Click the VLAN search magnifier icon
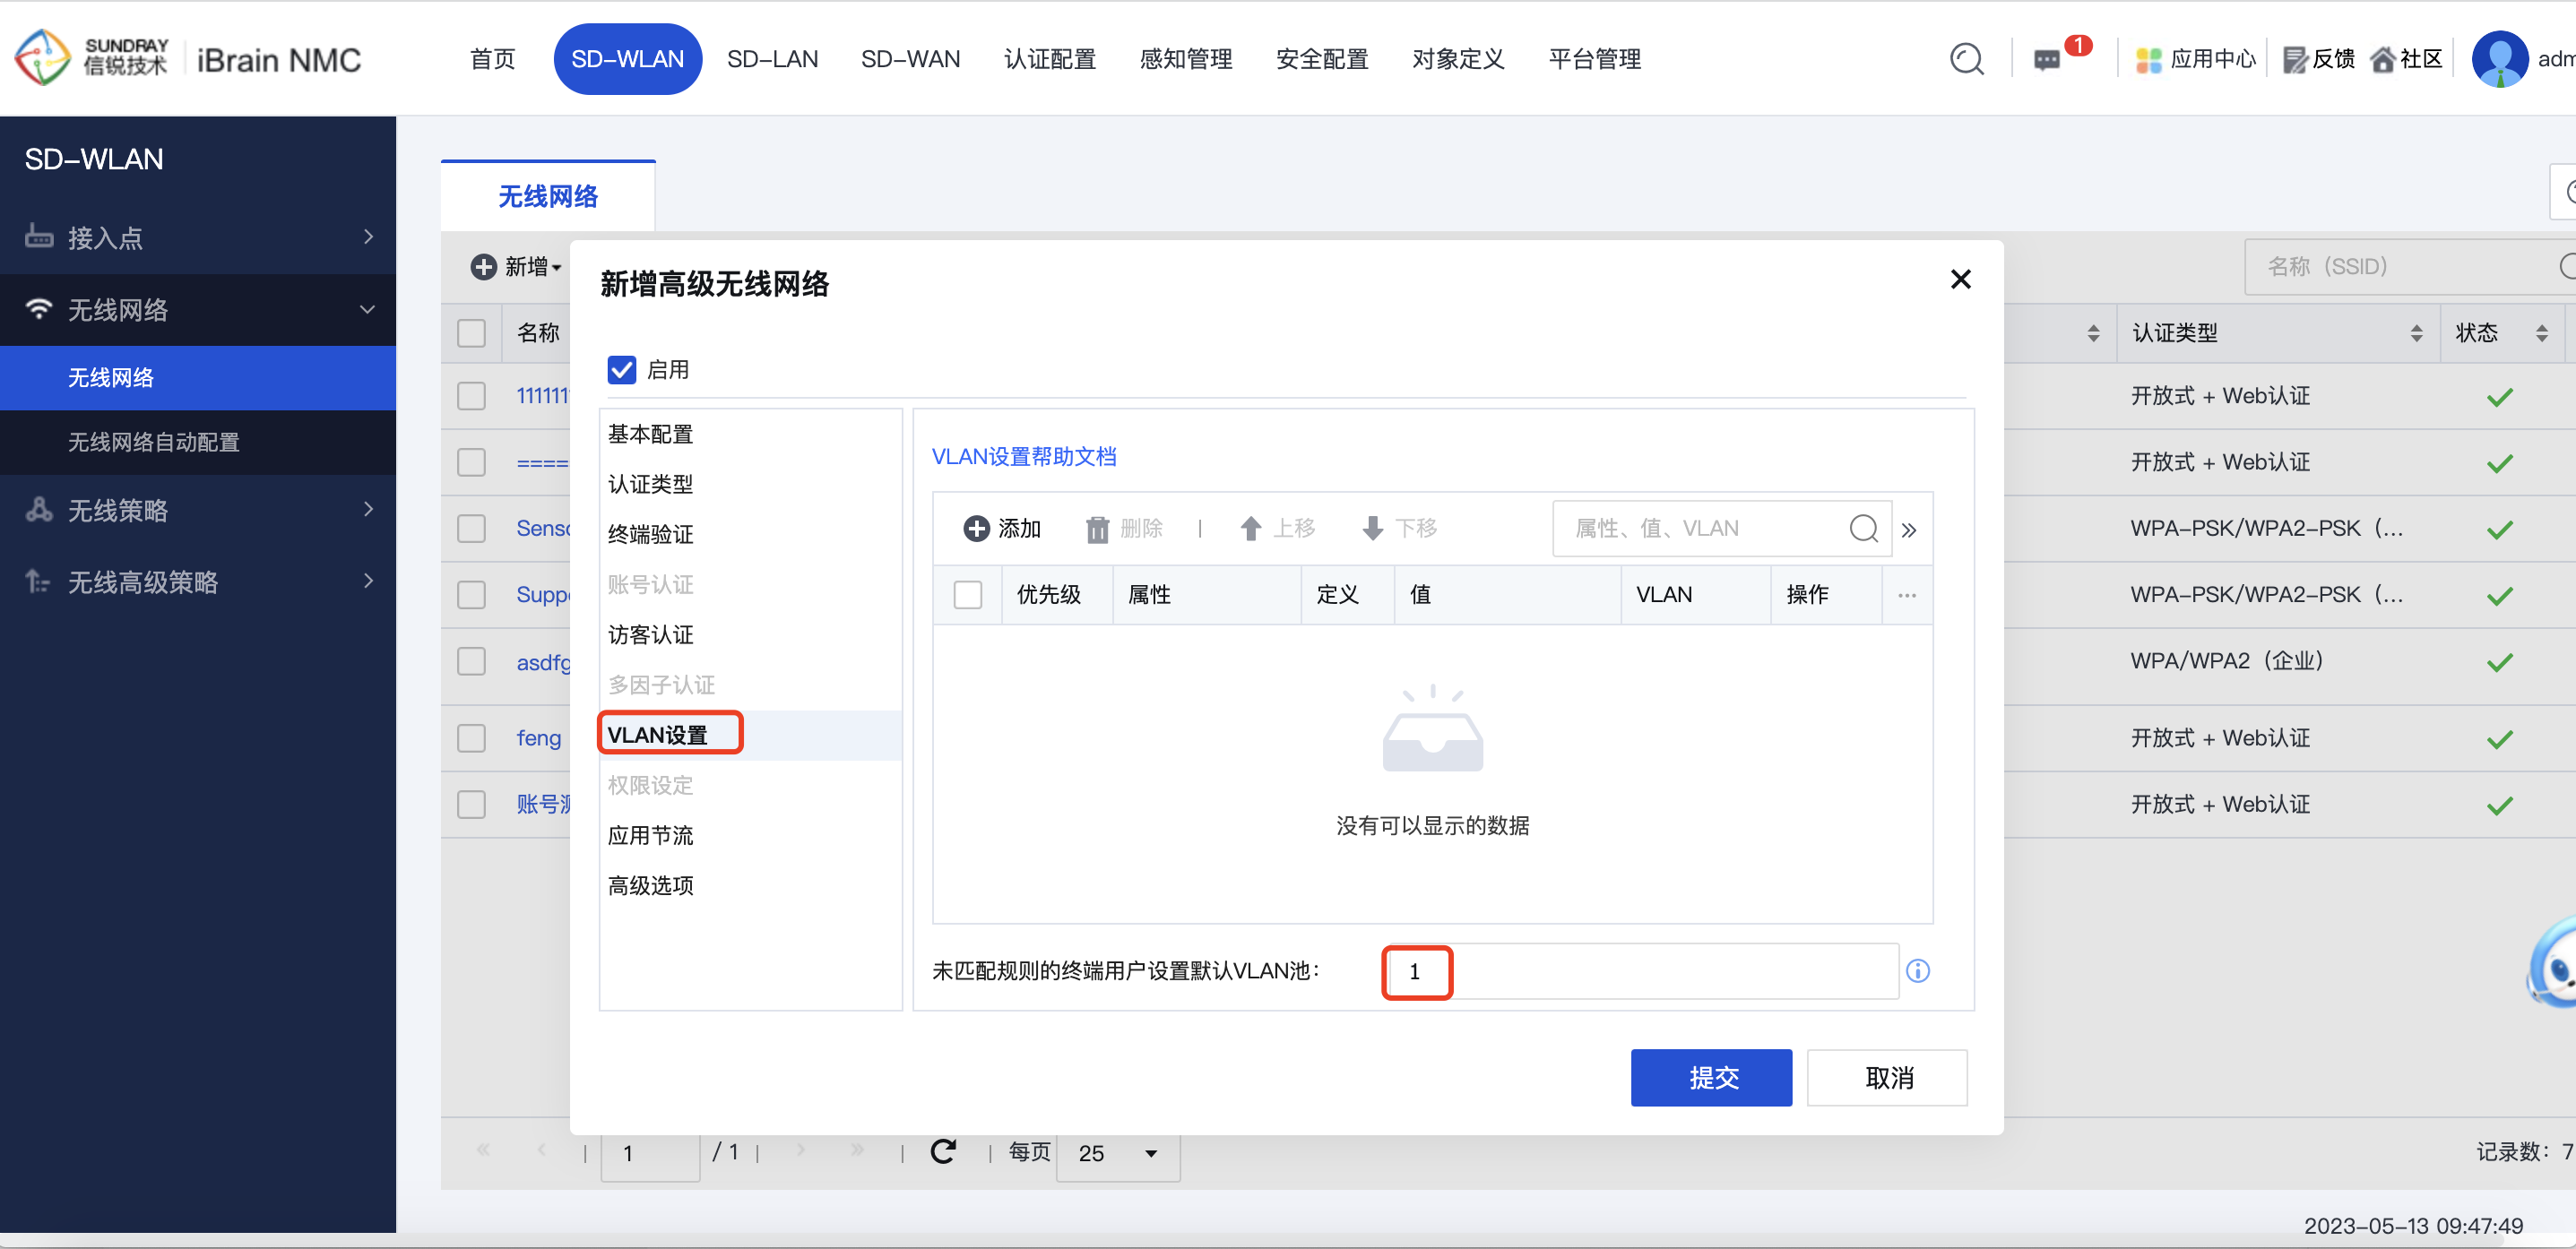The image size is (2576, 1249). pyautogui.click(x=1863, y=528)
